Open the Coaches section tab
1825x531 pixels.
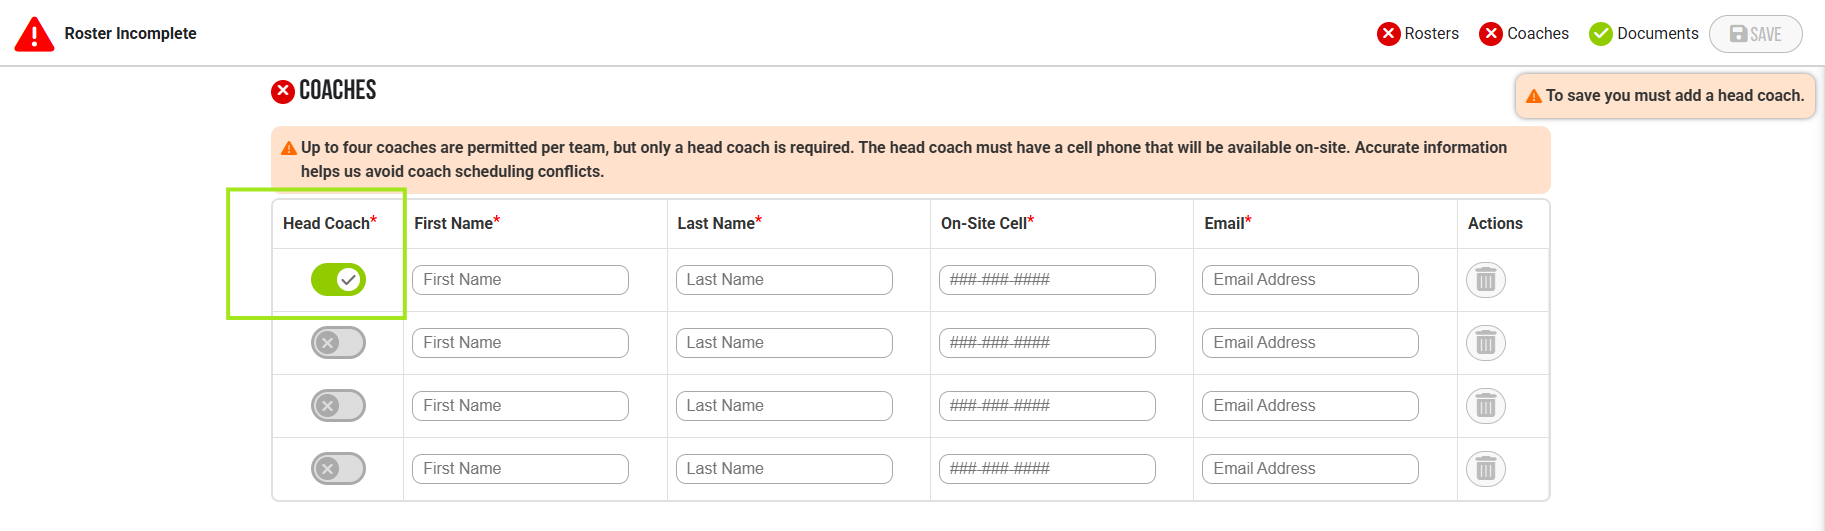(1537, 34)
